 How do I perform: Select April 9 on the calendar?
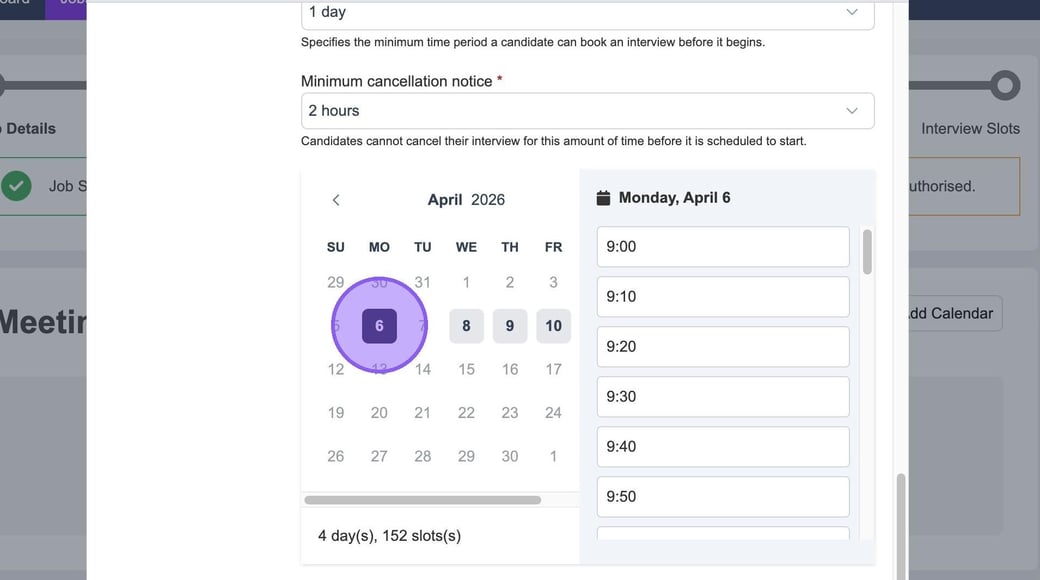[510, 326]
